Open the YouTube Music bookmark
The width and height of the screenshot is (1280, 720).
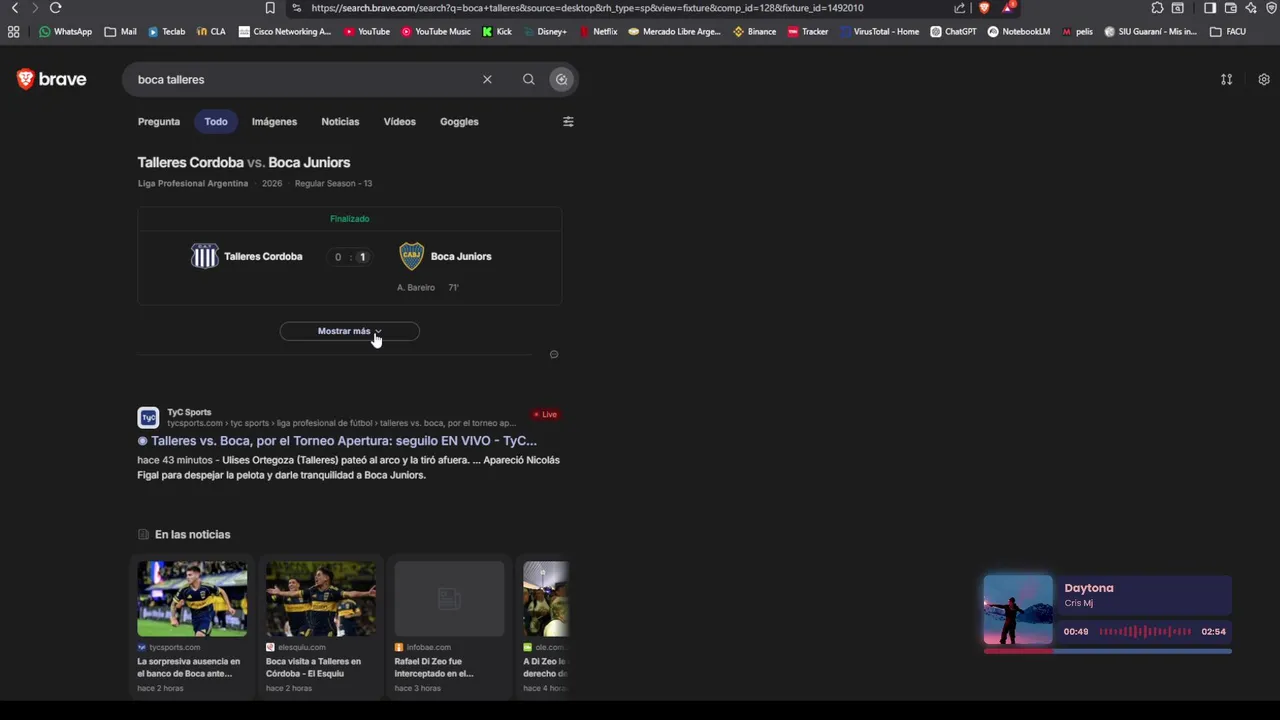tap(436, 31)
